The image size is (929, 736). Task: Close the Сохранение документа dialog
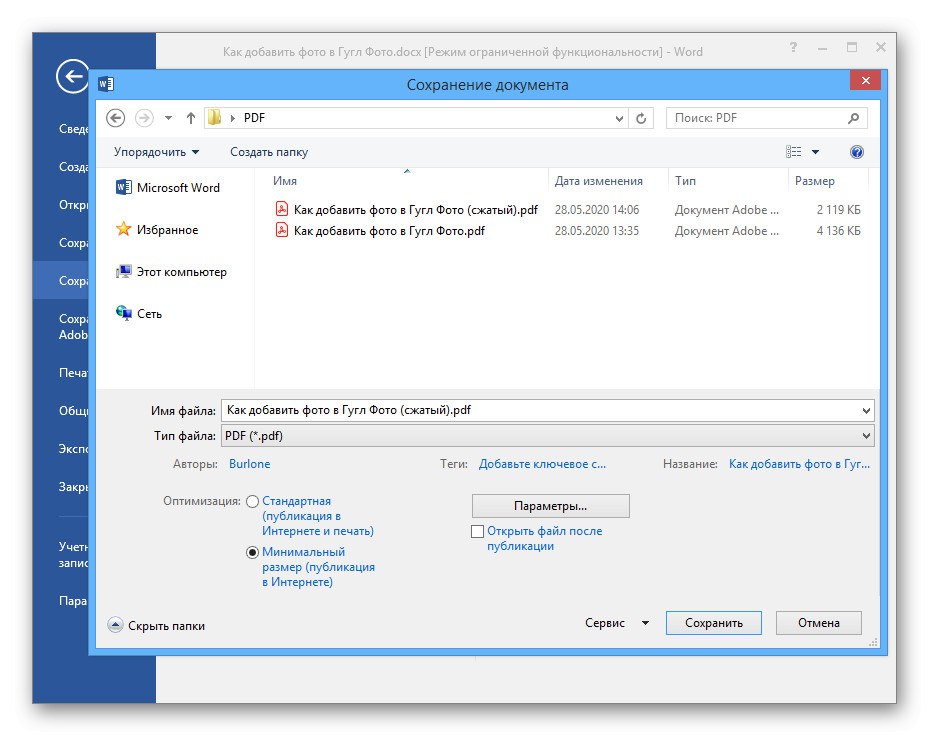866,80
